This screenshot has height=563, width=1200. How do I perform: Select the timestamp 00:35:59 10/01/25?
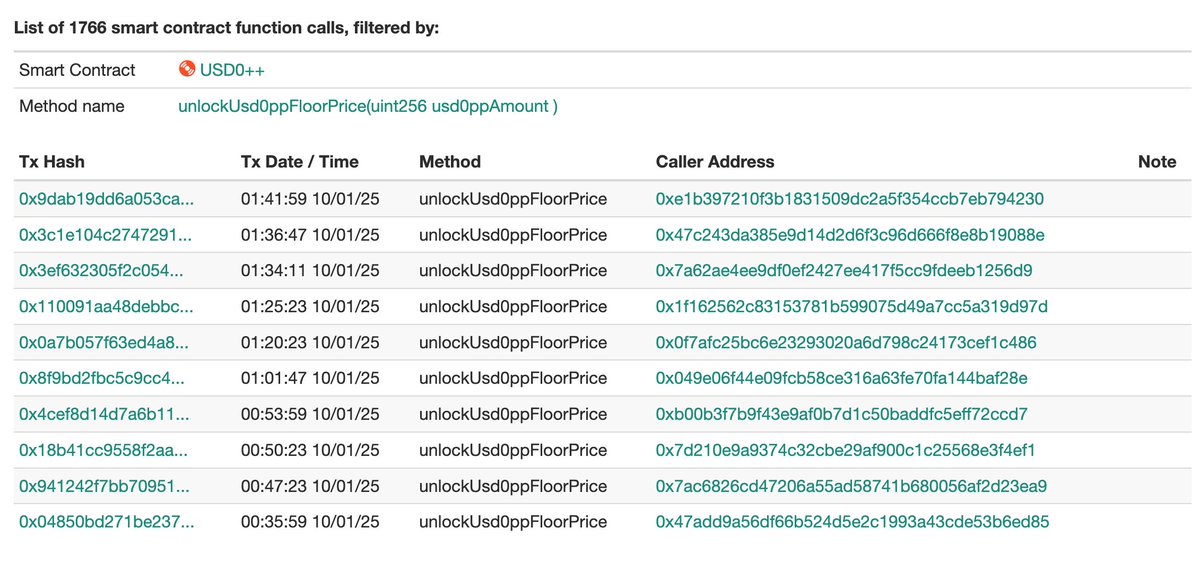pyautogui.click(x=310, y=522)
